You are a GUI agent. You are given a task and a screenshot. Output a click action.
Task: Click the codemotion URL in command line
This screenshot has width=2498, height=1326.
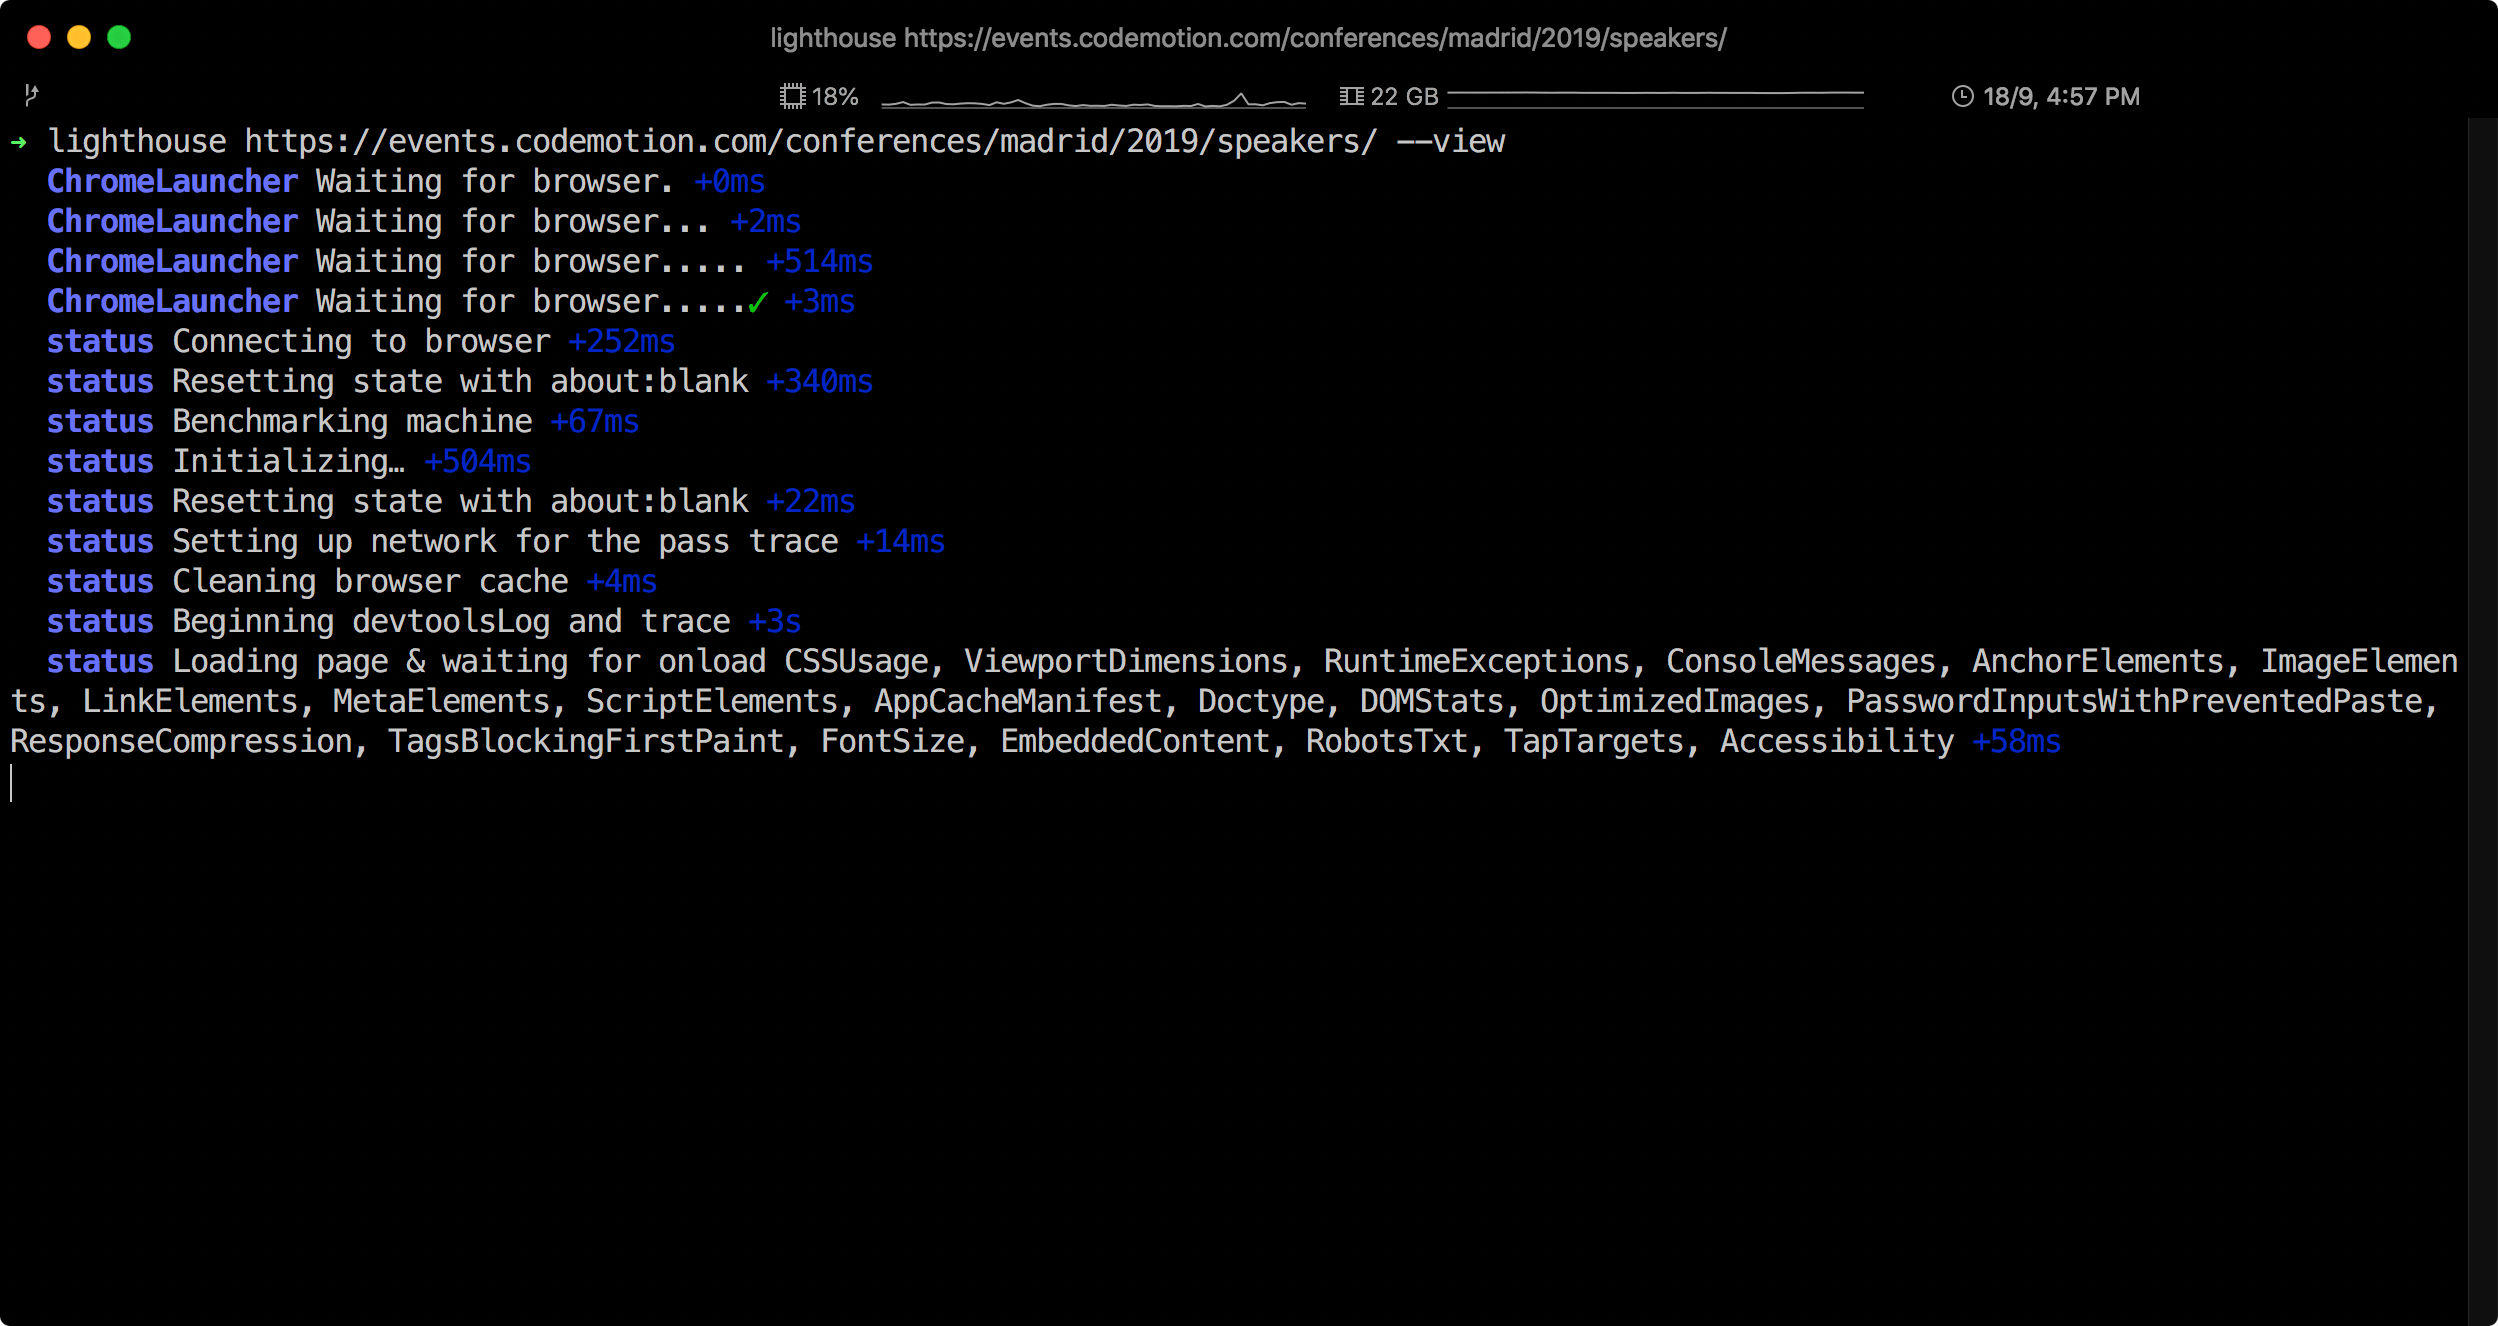pos(810,142)
